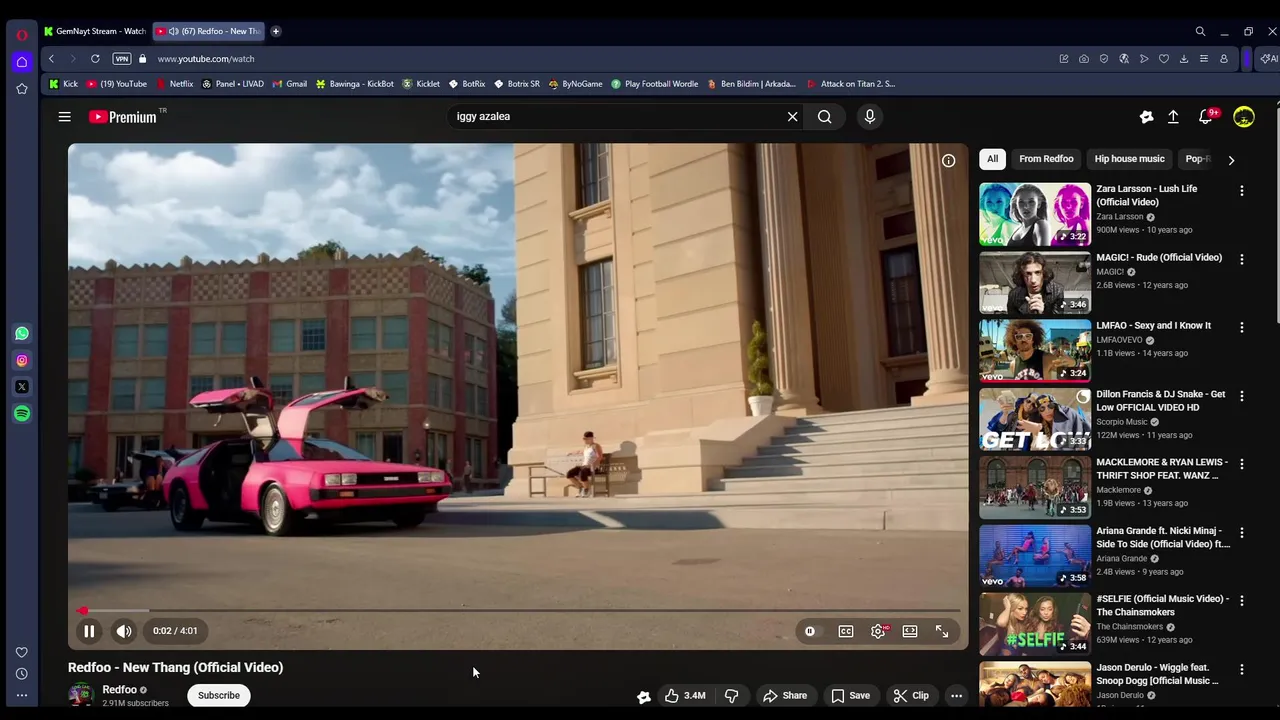Enter full screen mode
The width and height of the screenshot is (1280, 720).
click(942, 631)
